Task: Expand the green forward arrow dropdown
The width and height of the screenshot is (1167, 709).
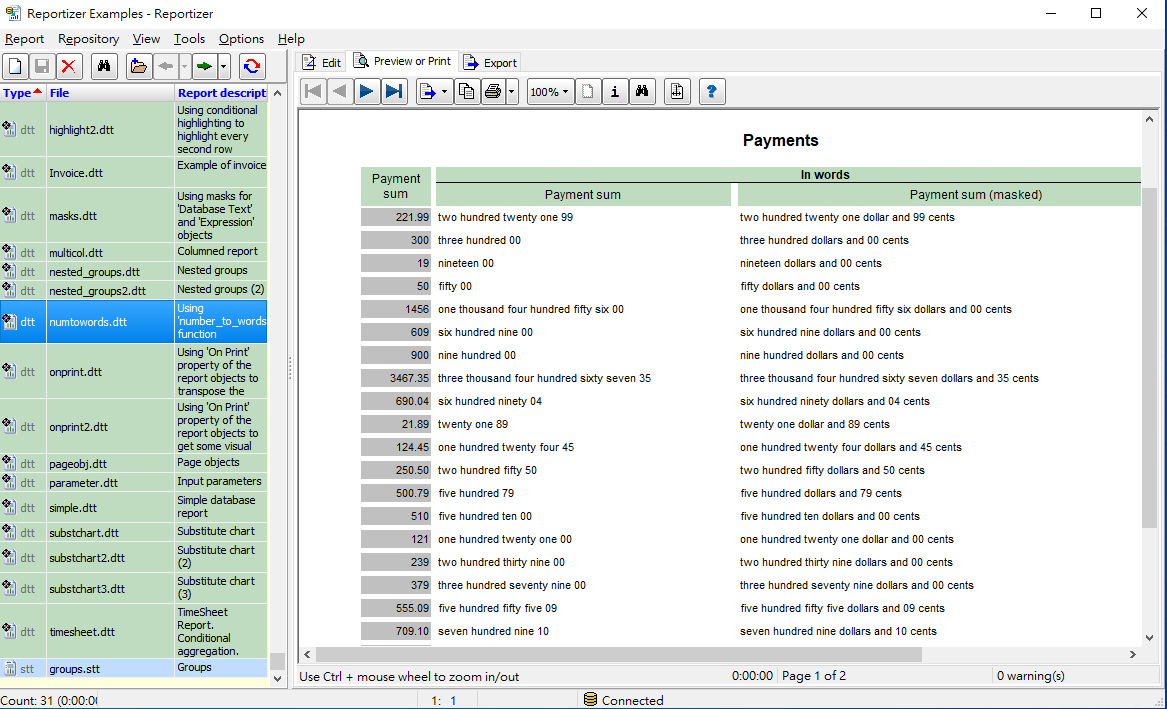Action: (224, 67)
